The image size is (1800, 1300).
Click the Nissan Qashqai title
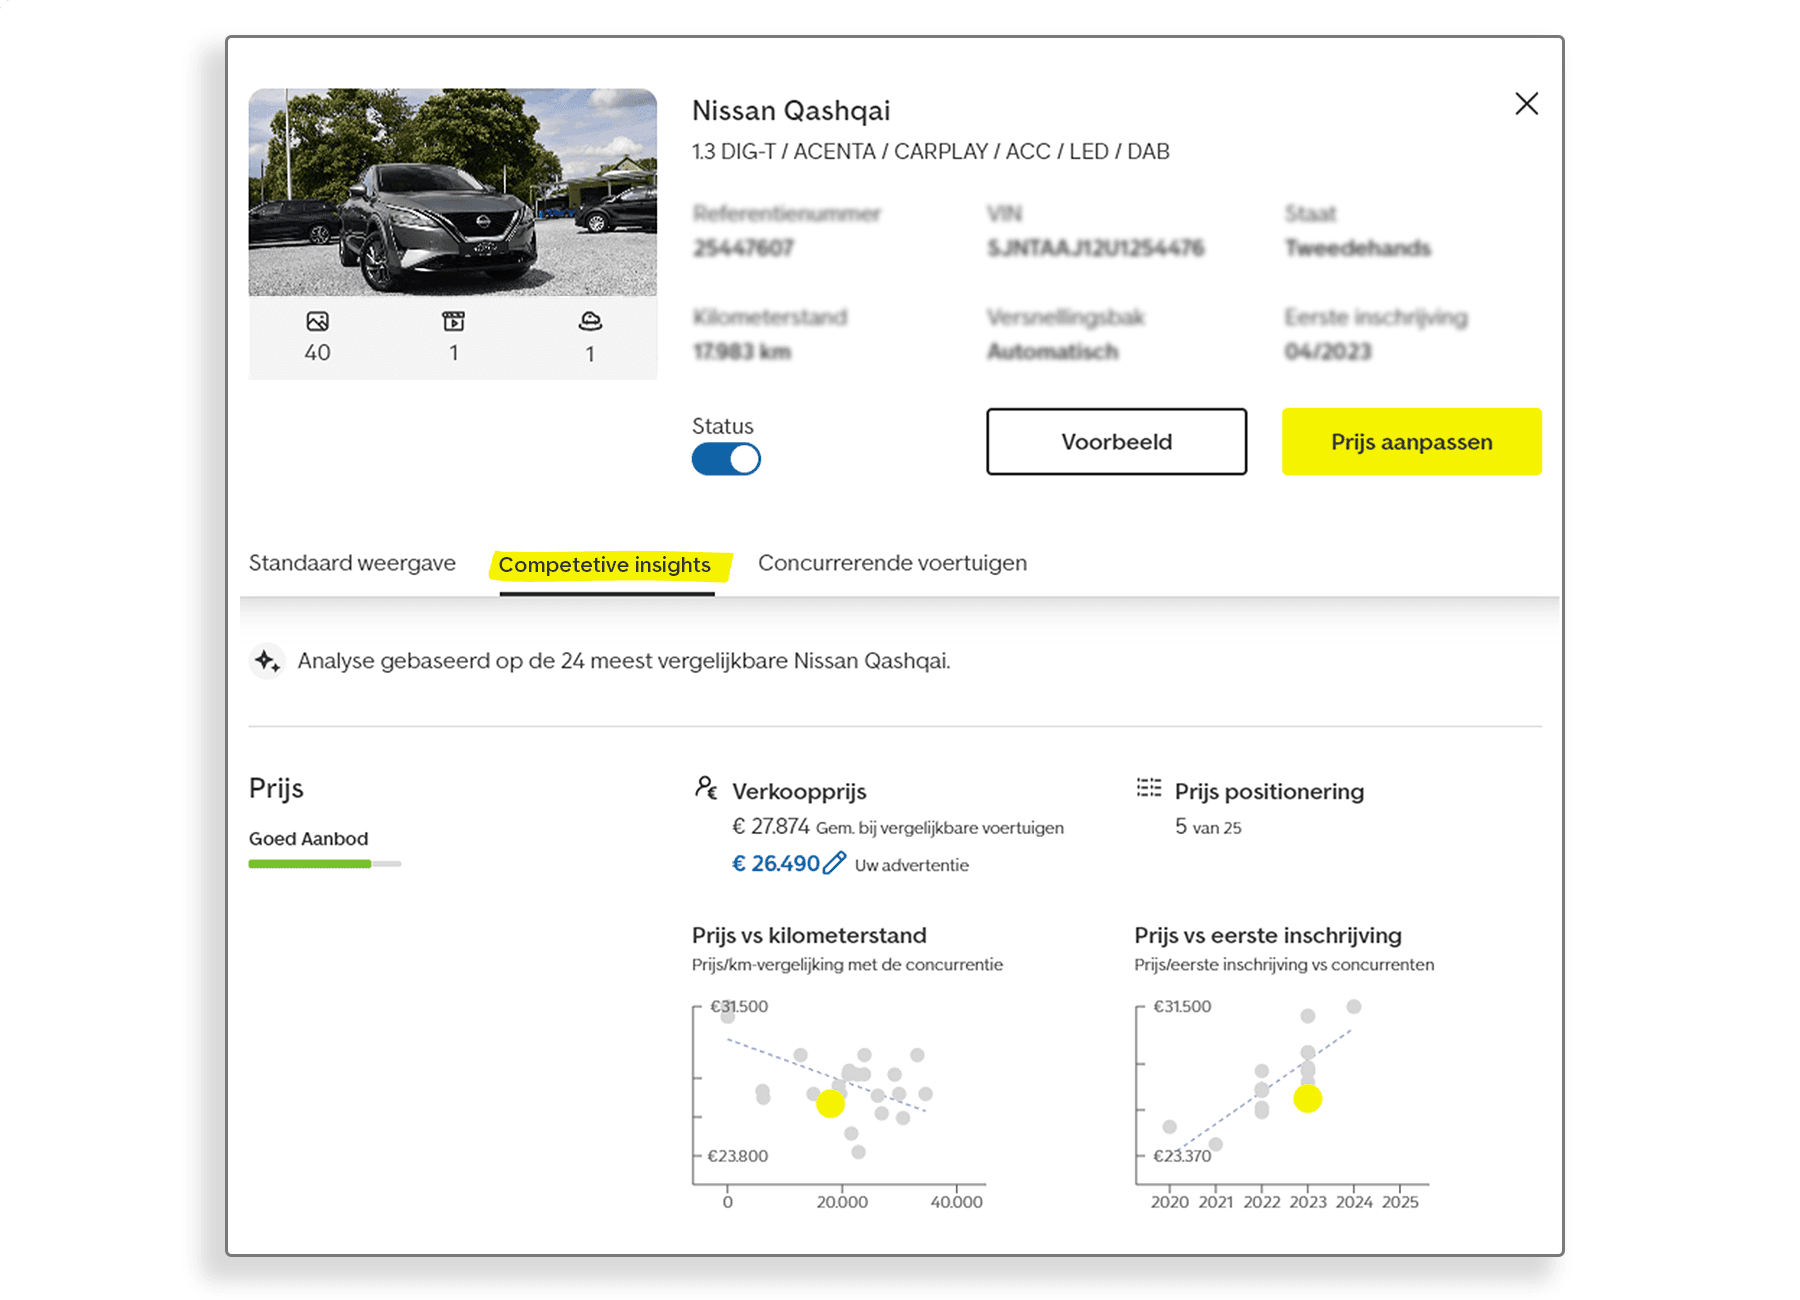tap(791, 111)
